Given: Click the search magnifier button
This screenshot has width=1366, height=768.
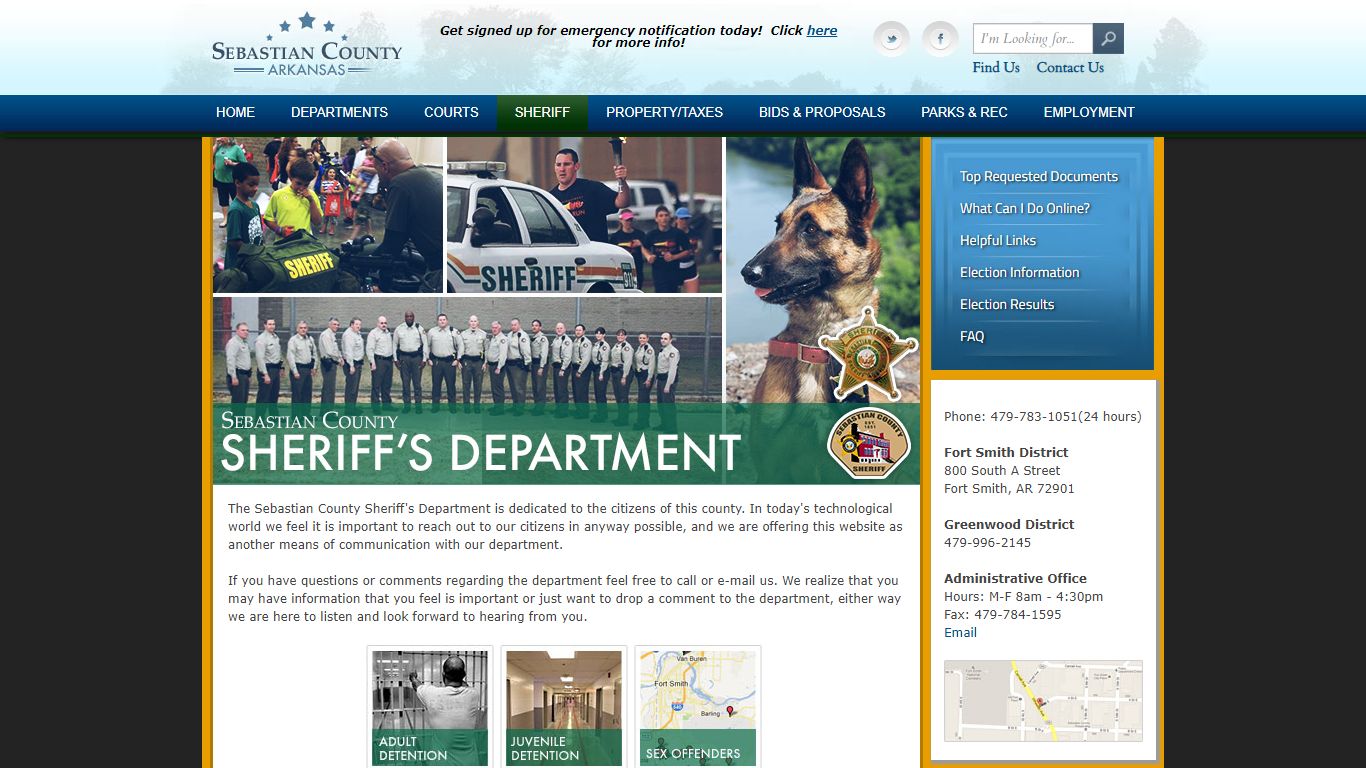Looking at the screenshot, I should [x=1108, y=39].
